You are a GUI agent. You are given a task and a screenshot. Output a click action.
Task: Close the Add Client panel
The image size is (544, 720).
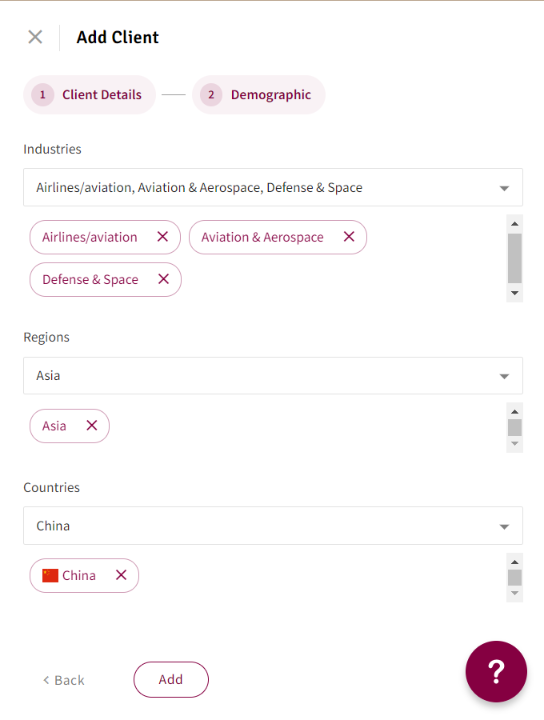[x=35, y=37]
